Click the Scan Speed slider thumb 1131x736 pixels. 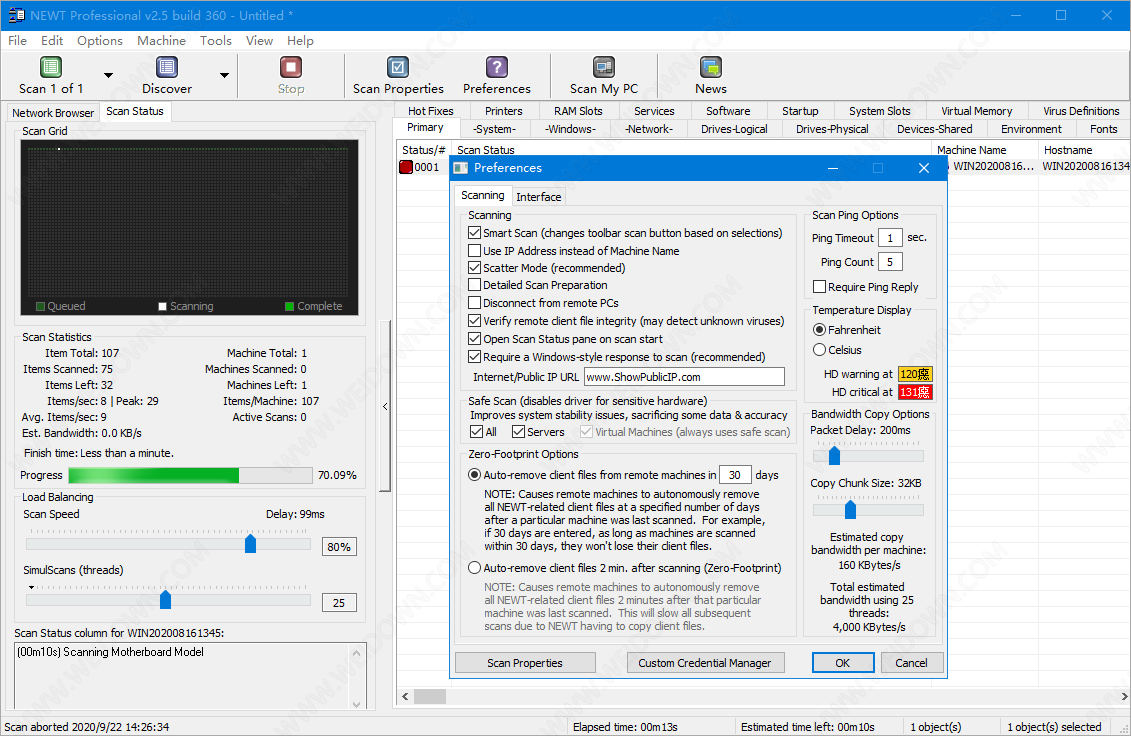coord(250,543)
